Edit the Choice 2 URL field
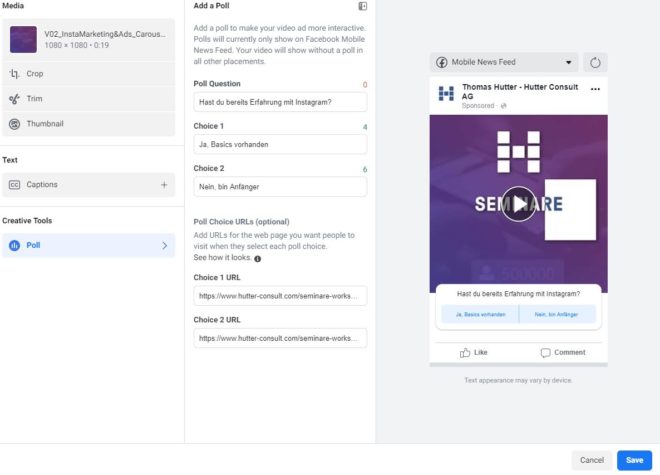 (x=280, y=338)
